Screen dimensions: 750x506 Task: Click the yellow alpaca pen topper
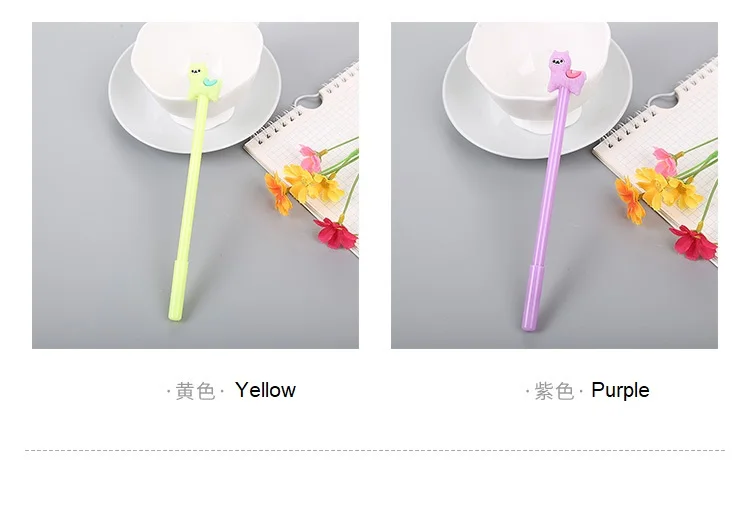(203, 82)
